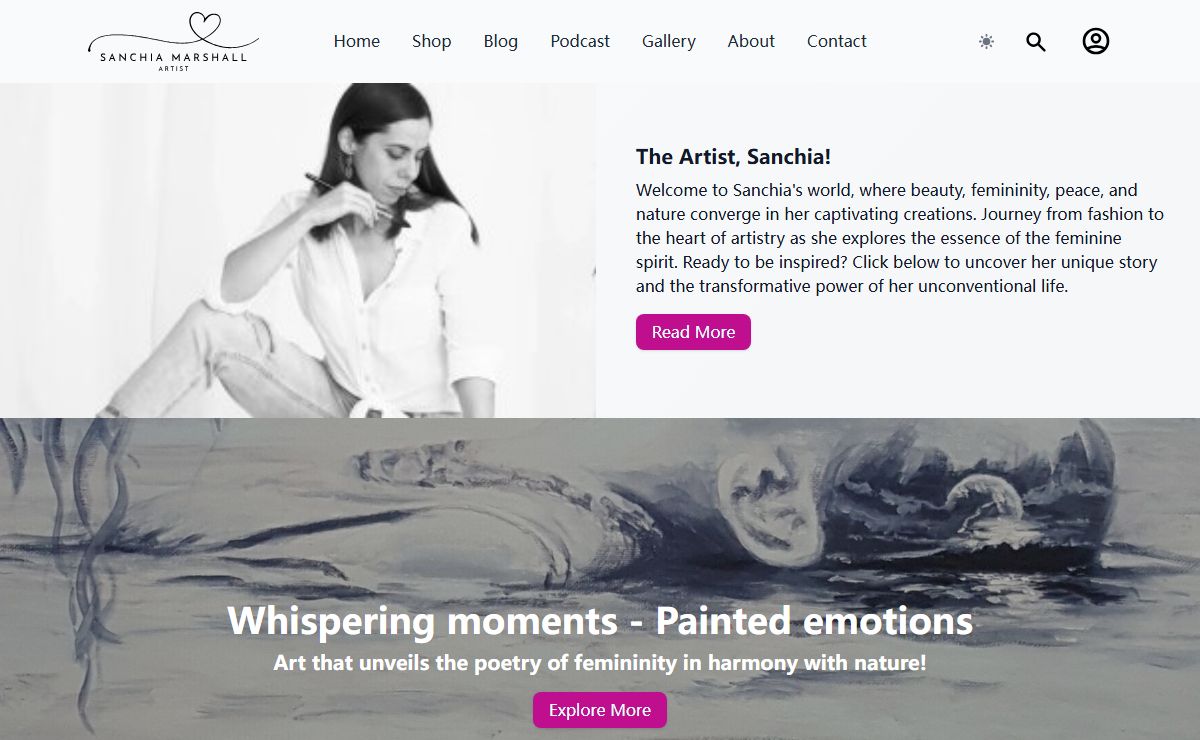Click the tagline about poetry of femininity

click(x=600, y=662)
